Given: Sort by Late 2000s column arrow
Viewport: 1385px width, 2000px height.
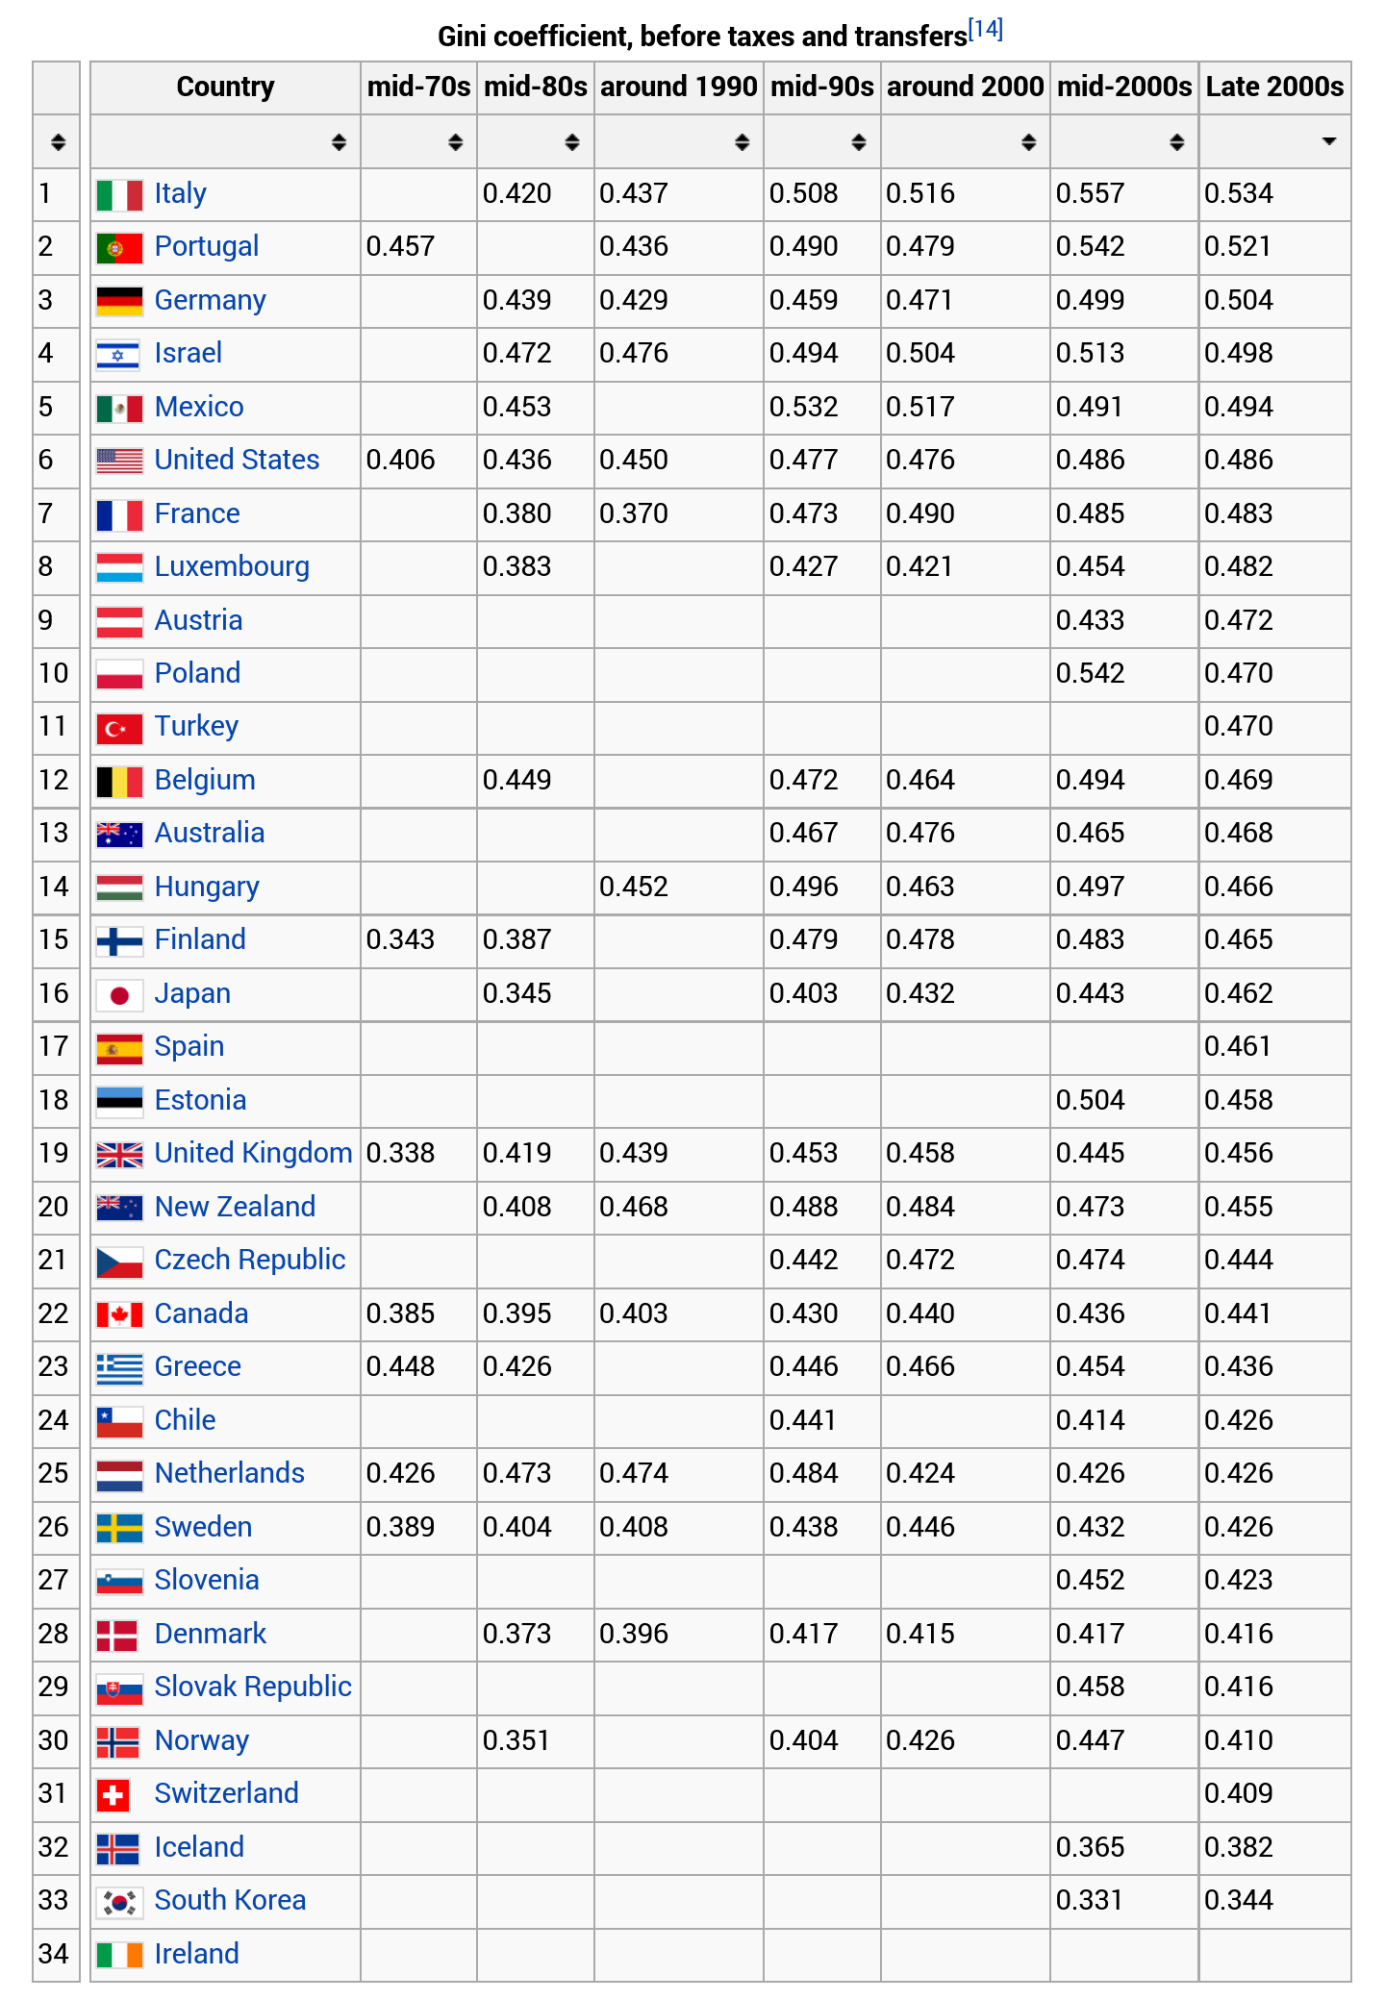Looking at the screenshot, I should [1329, 142].
